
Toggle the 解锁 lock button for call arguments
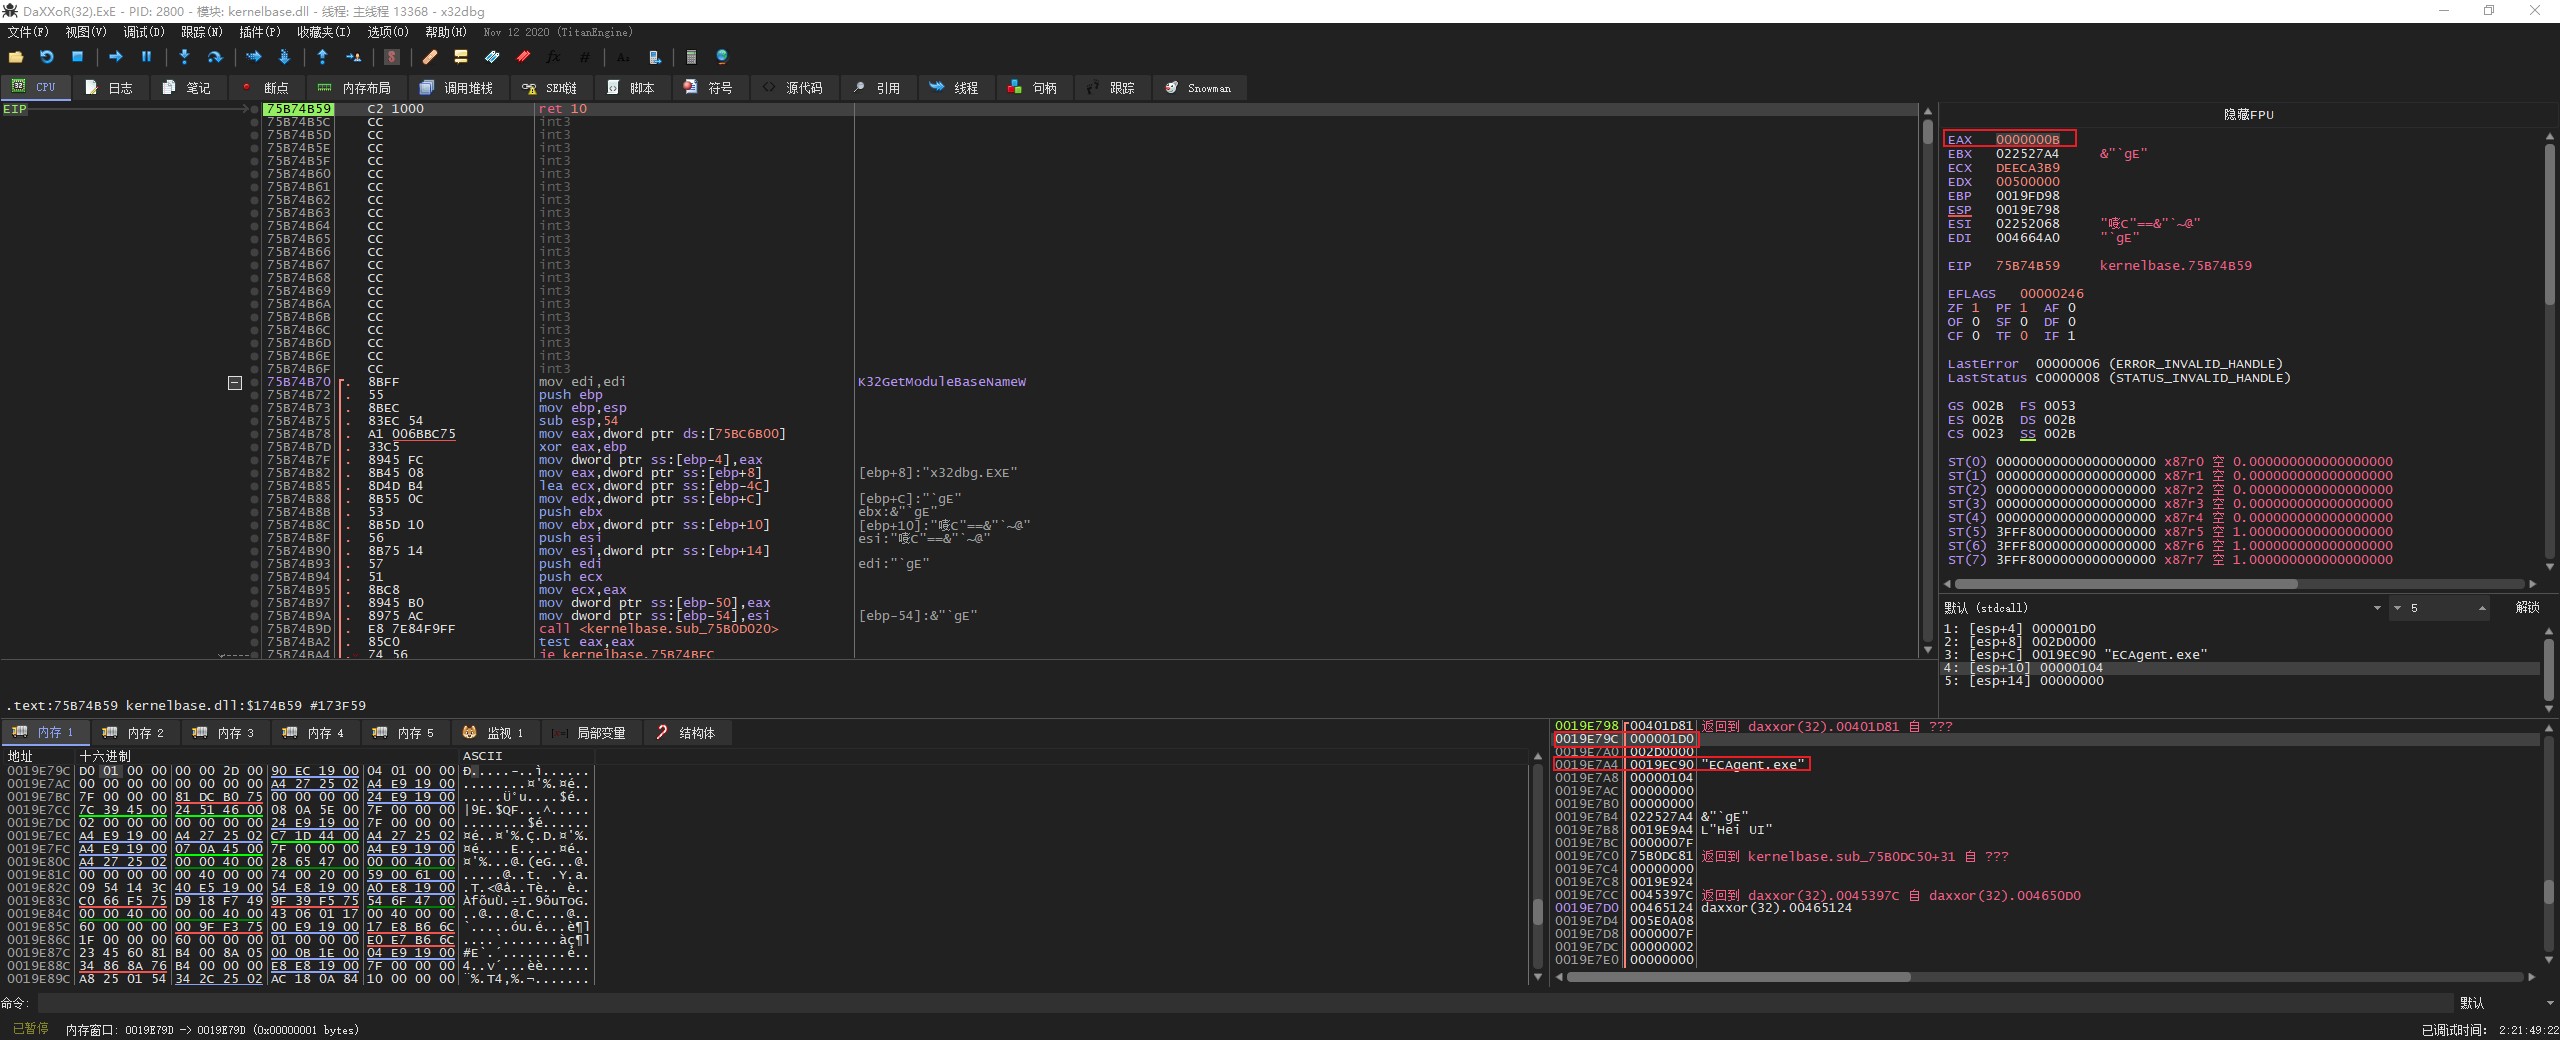2527,607
